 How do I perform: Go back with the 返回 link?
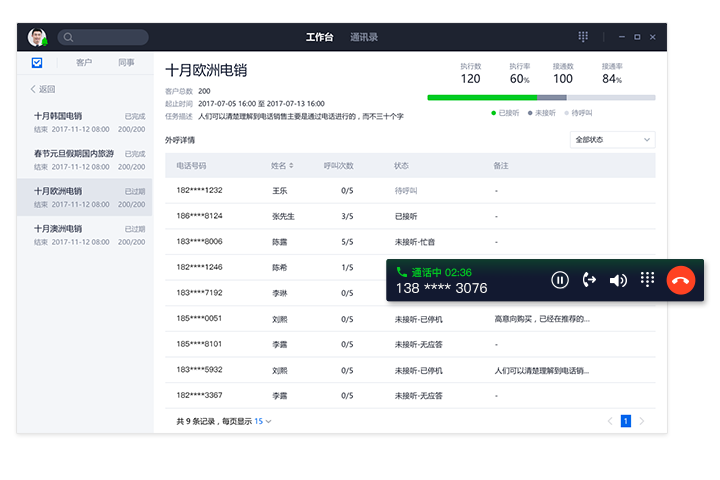(43, 89)
